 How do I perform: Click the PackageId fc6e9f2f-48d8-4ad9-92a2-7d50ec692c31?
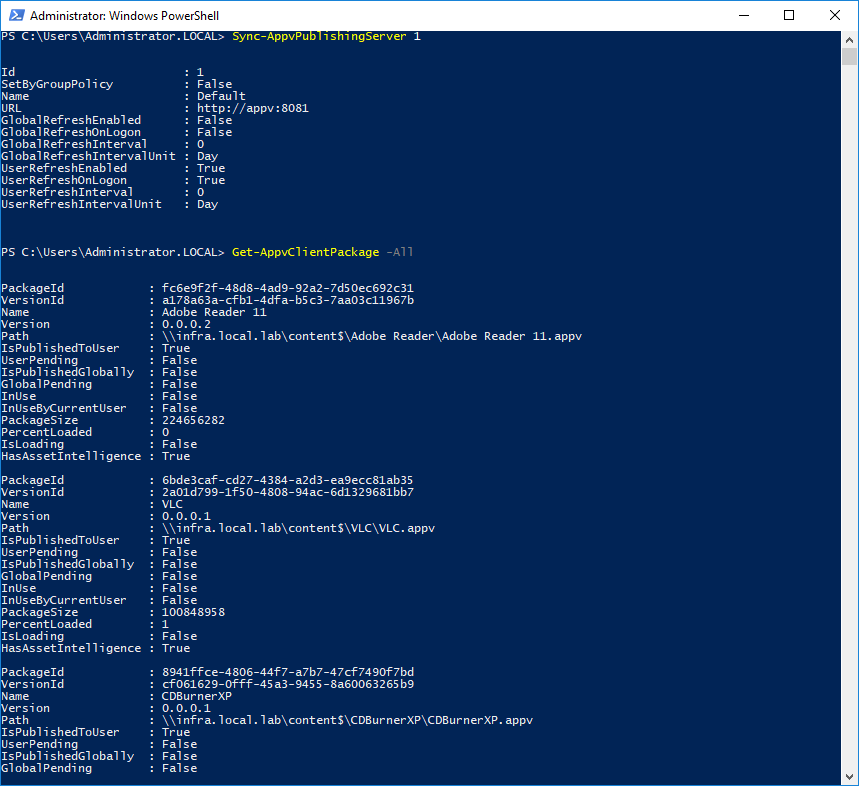click(x=288, y=288)
